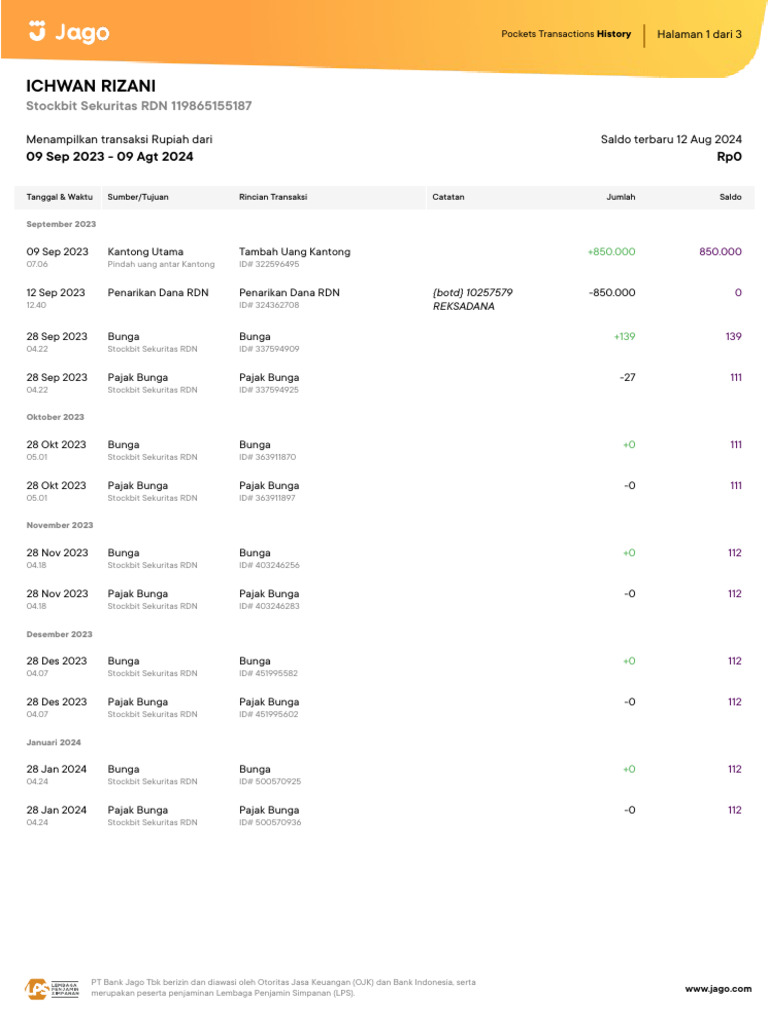Select the Januari 2024 month heading

click(55, 743)
